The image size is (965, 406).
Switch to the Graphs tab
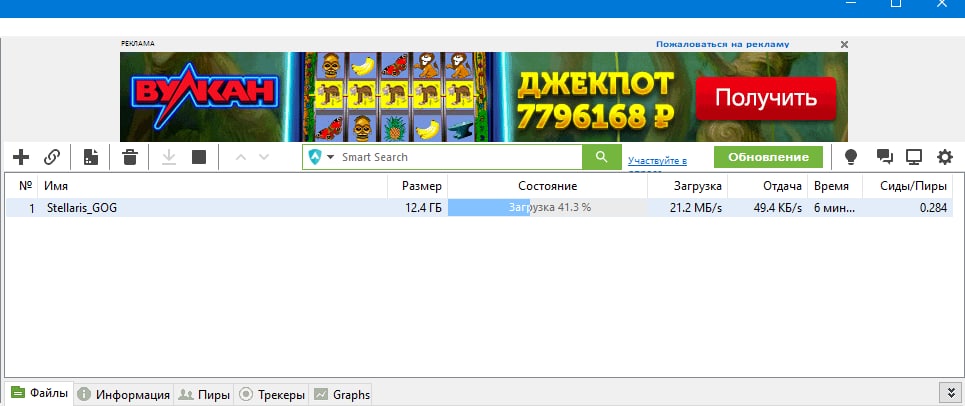point(341,394)
